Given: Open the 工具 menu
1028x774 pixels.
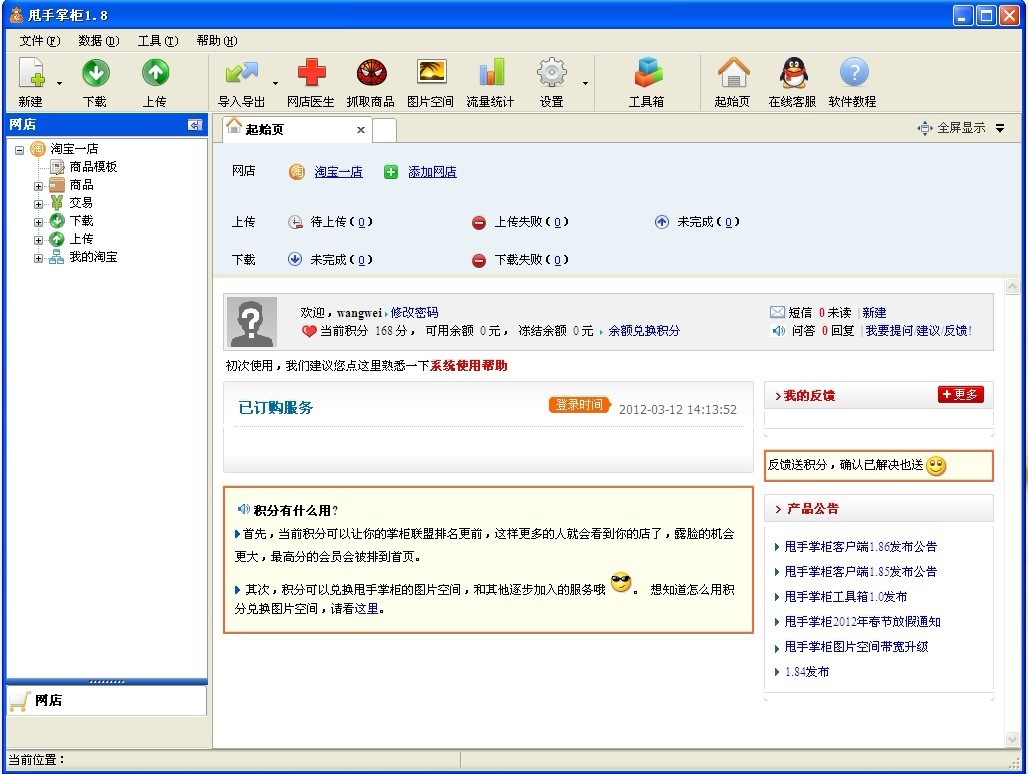Looking at the screenshot, I should 157,41.
